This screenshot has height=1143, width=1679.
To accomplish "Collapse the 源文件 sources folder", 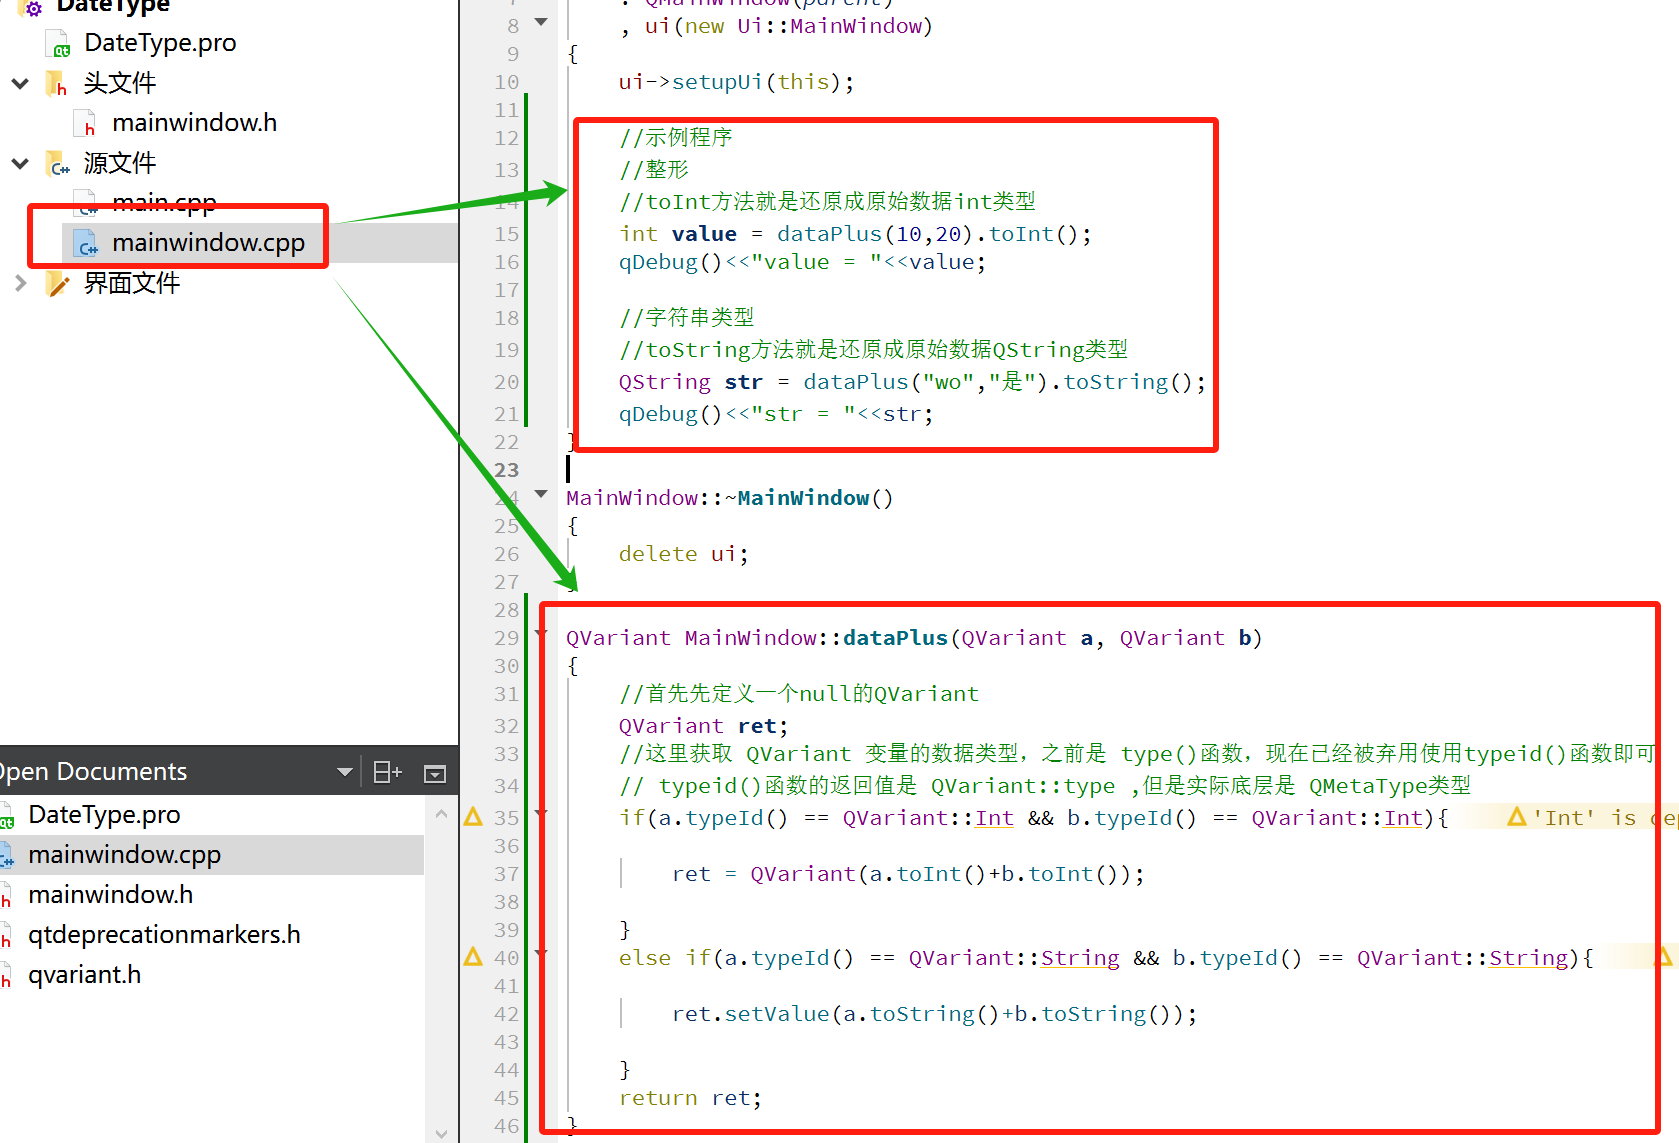I will click(x=20, y=163).
